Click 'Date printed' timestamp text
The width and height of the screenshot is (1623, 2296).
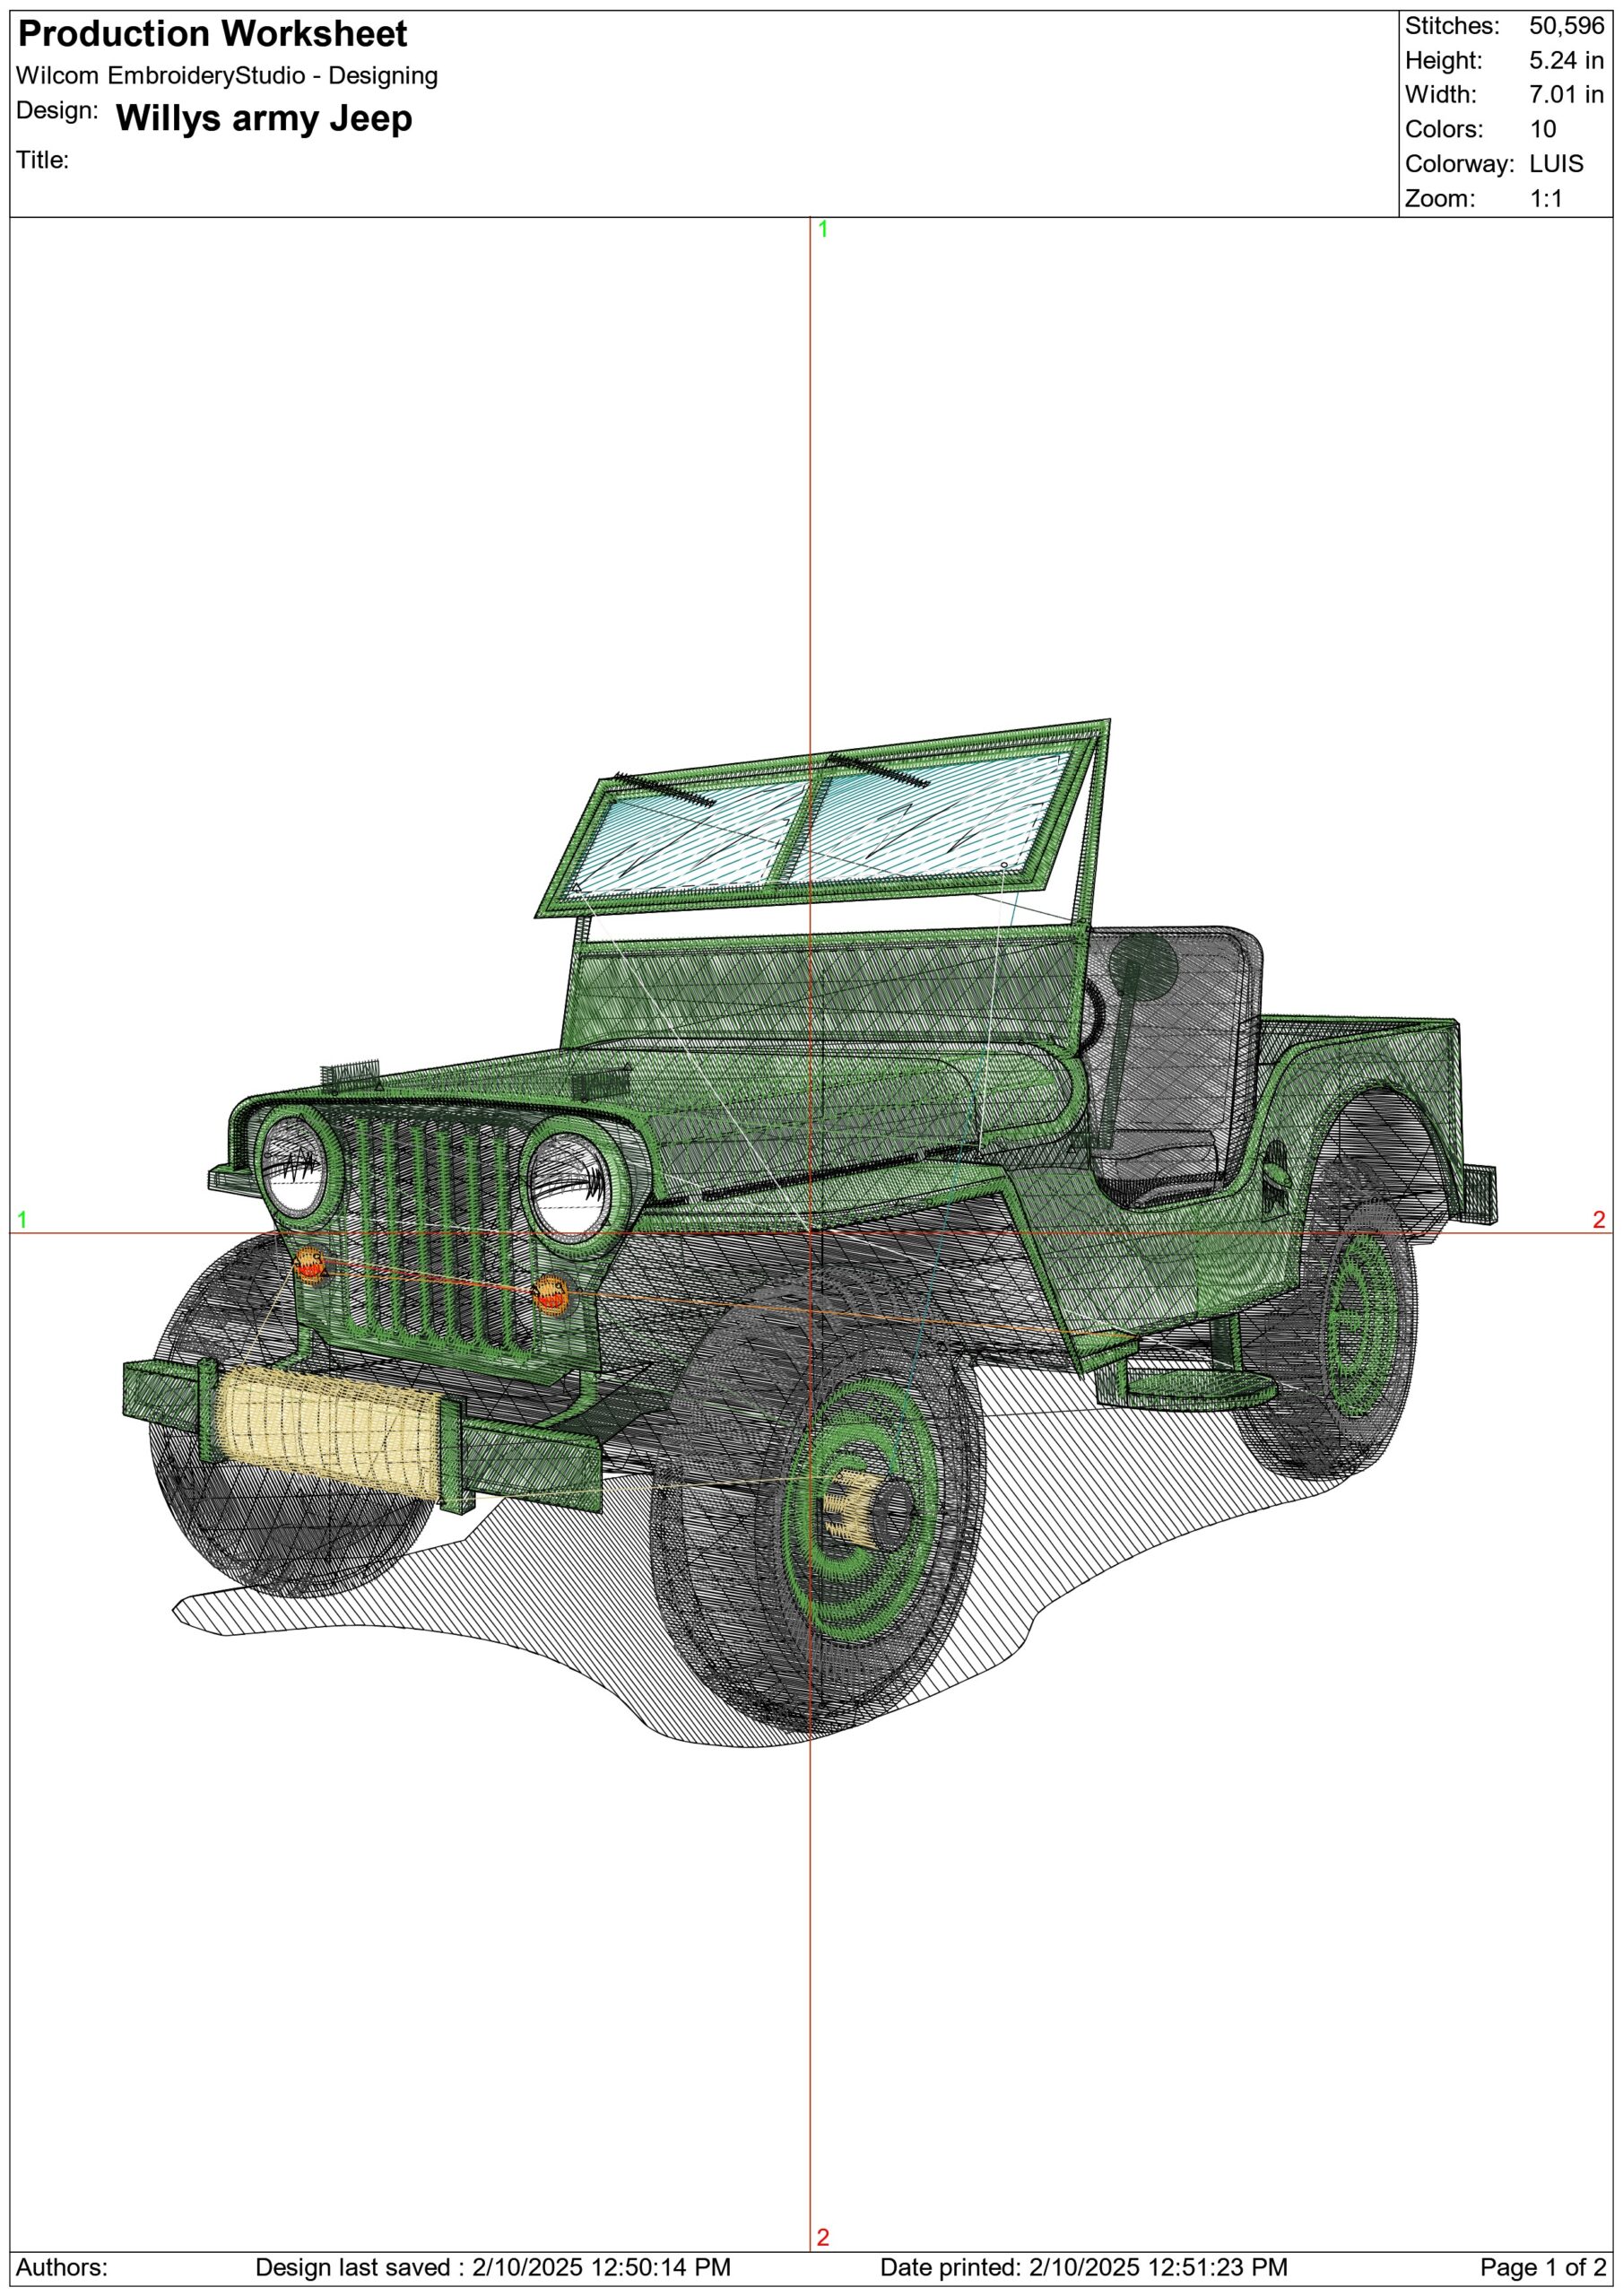(x=1084, y=2267)
